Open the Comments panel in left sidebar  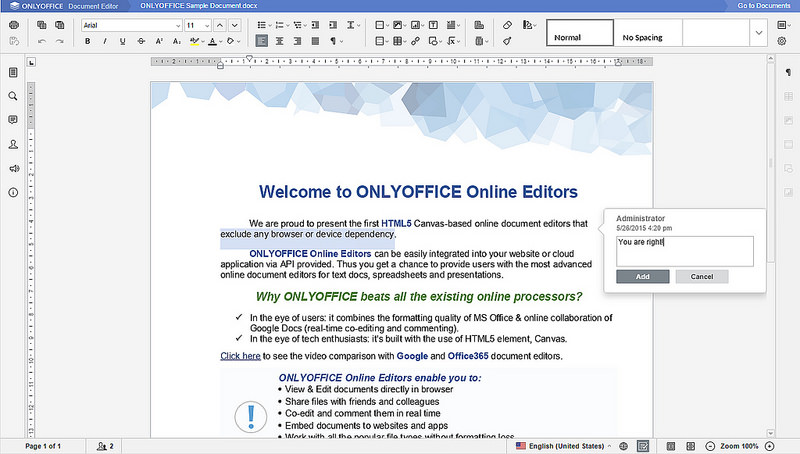point(14,119)
